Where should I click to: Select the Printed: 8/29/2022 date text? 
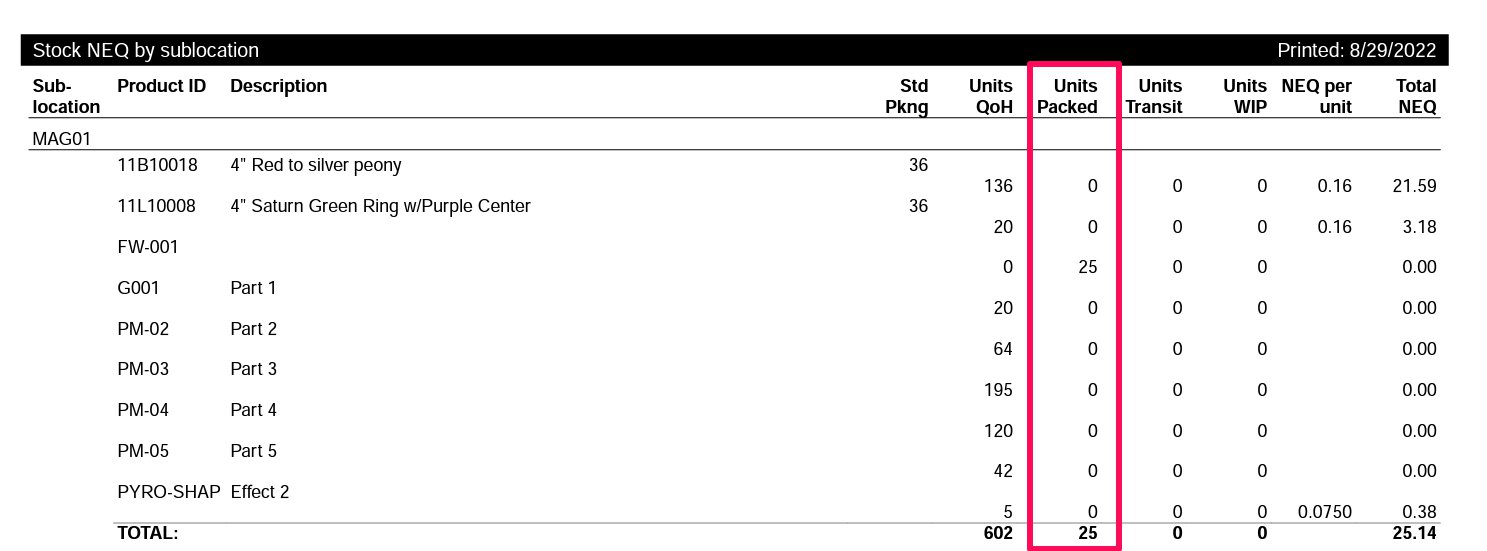coord(1357,51)
